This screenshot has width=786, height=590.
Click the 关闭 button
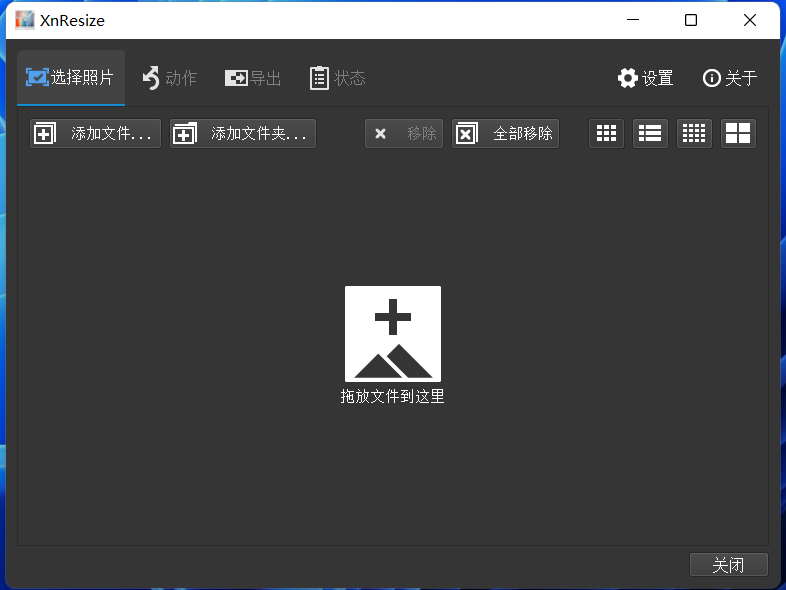tap(728, 565)
